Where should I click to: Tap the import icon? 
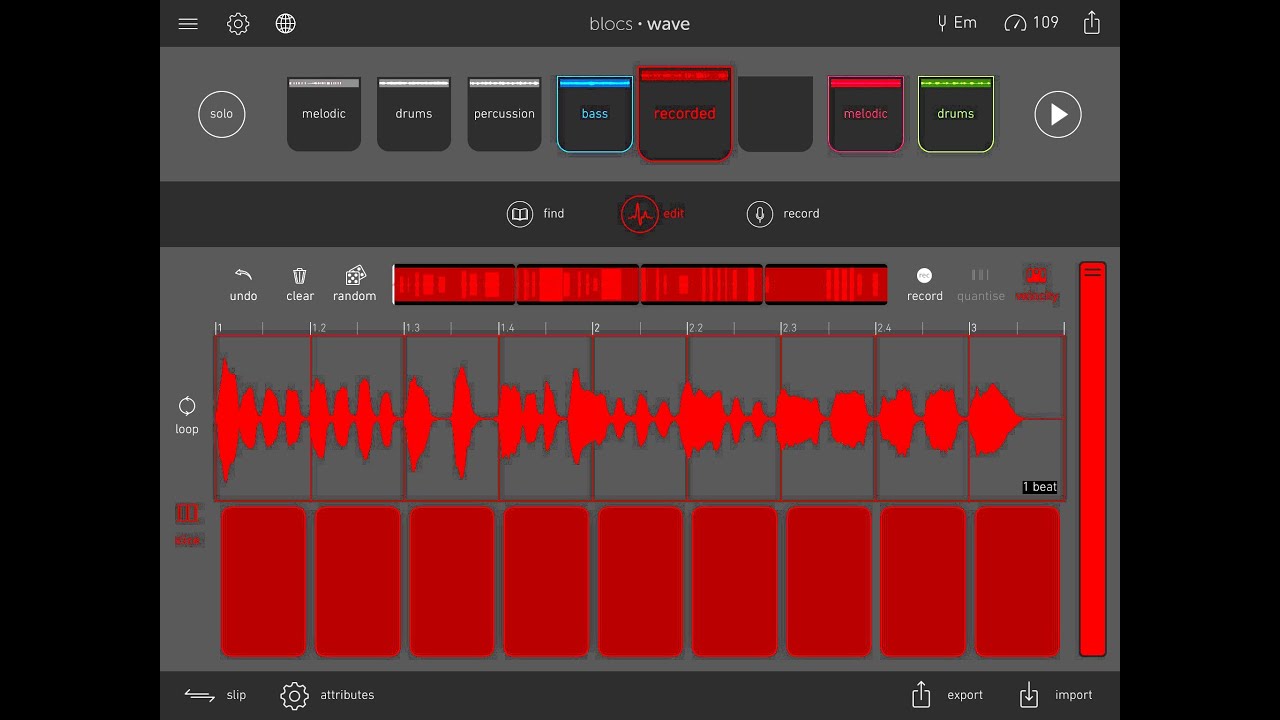pos(1029,695)
